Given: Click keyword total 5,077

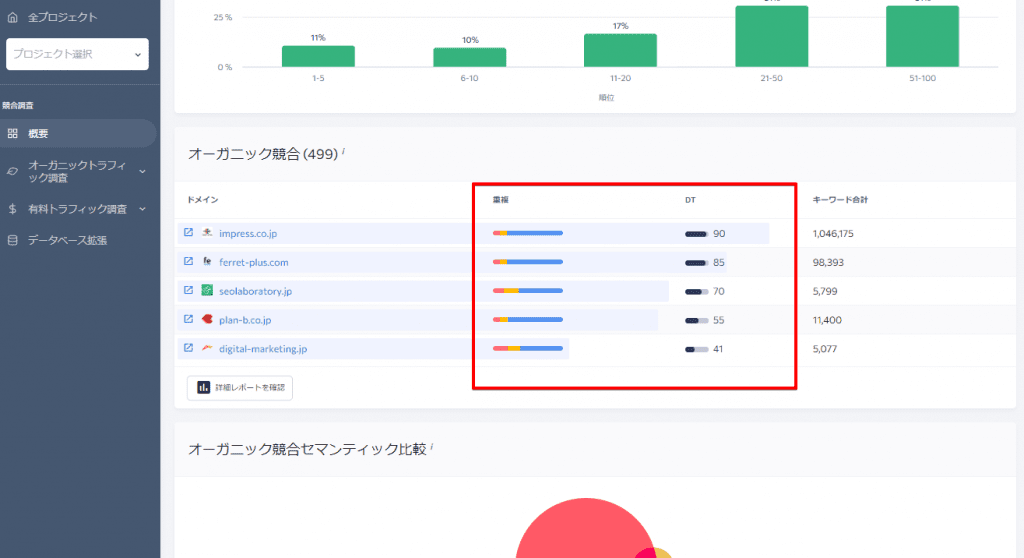Looking at the screenshot, I should 825,348.
